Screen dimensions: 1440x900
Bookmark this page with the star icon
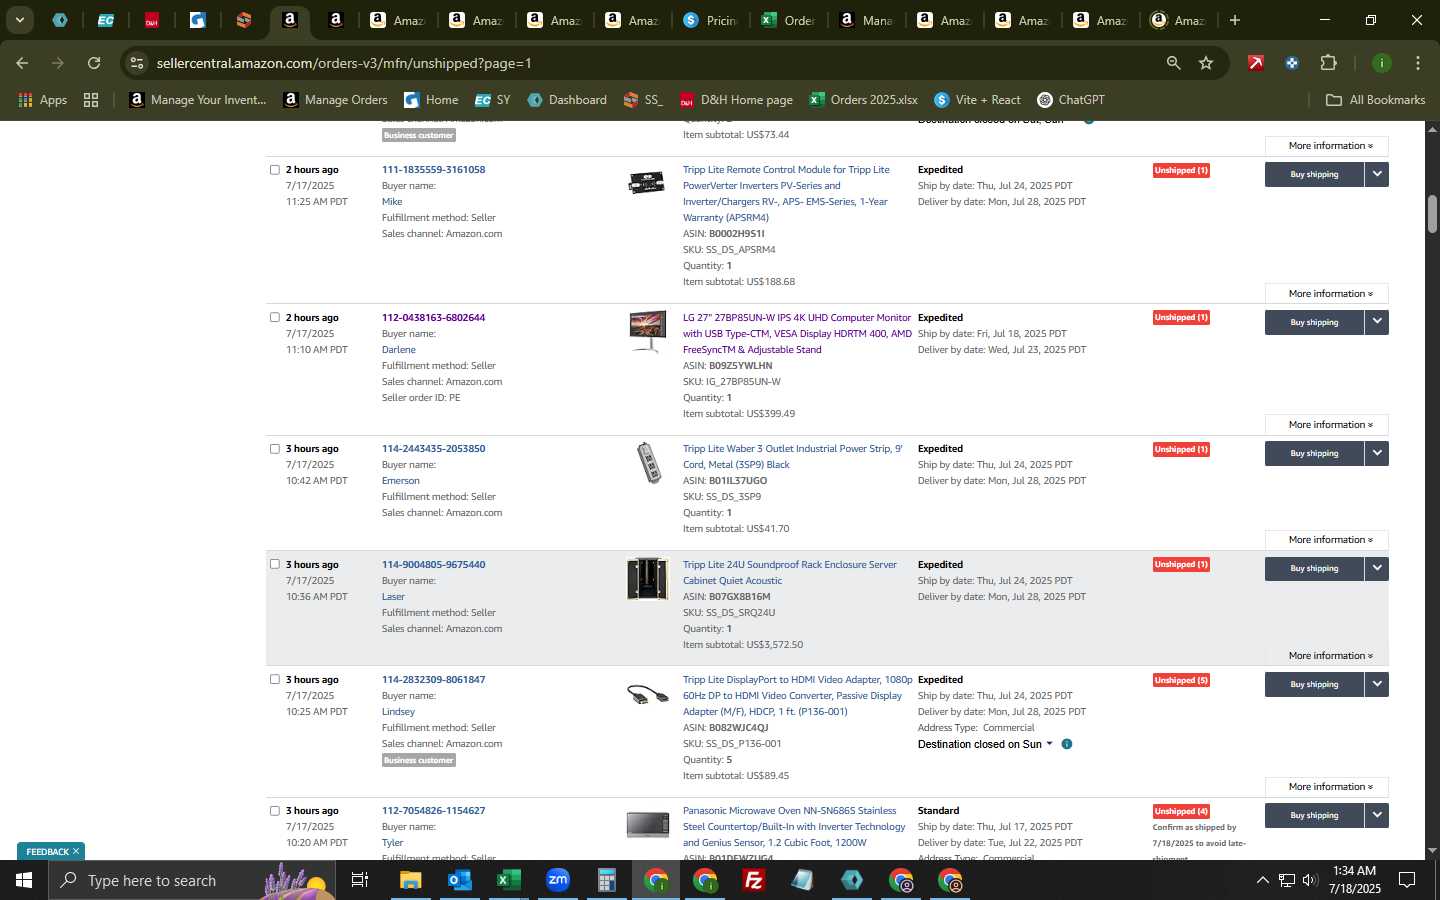(x=1206, y=63)
